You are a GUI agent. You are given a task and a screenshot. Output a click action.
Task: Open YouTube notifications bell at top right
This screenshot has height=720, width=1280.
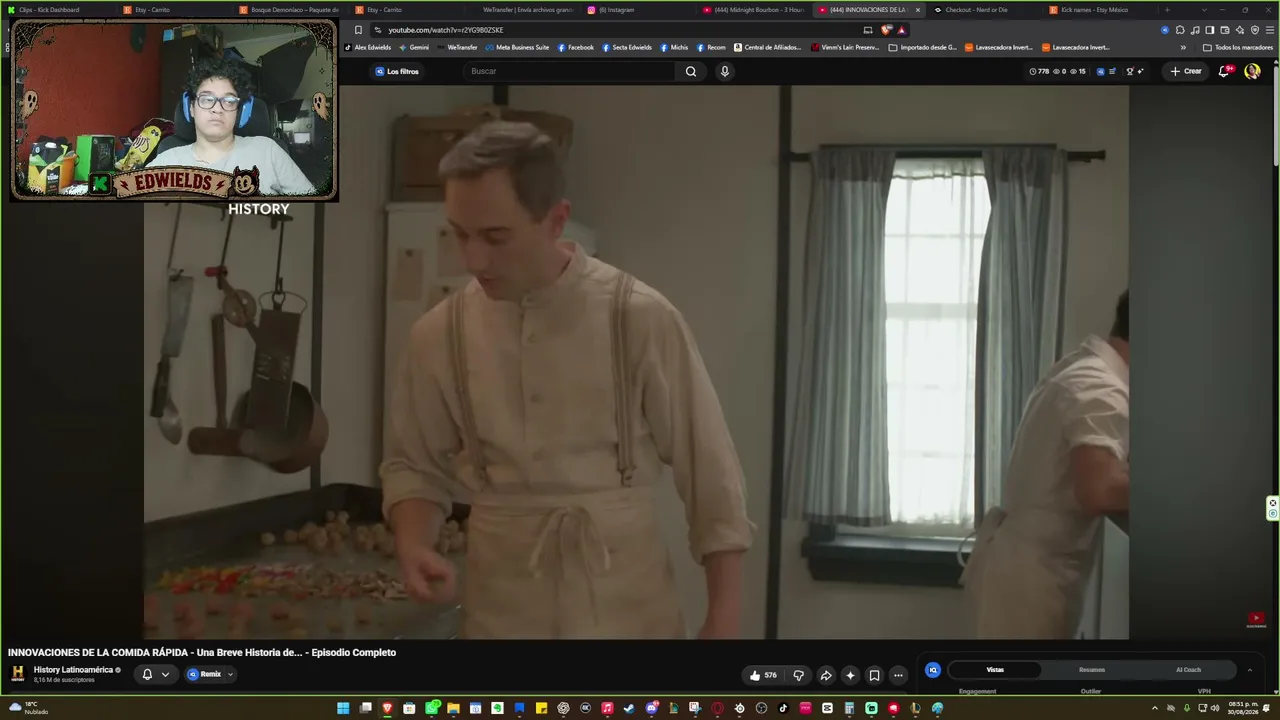[x=1224, y=71]
